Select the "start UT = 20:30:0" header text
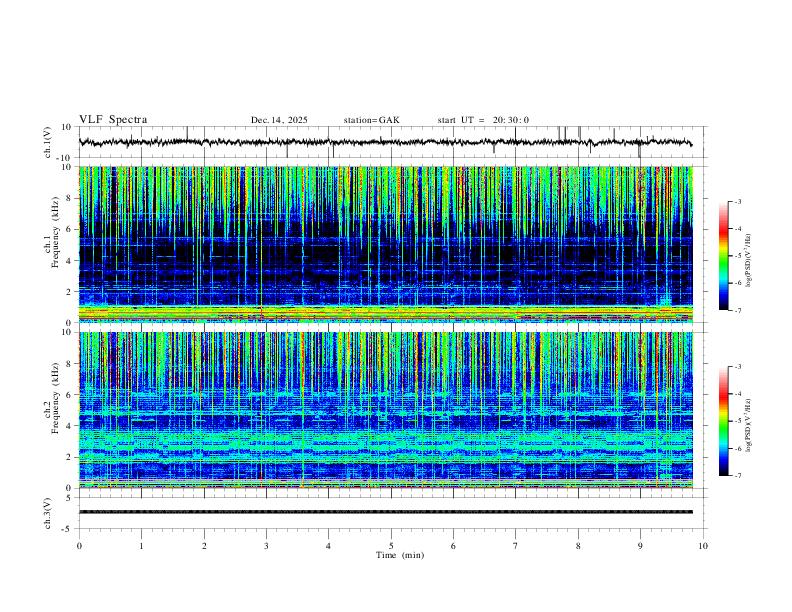Screen dimensions: 792x612 click(483, 120)
